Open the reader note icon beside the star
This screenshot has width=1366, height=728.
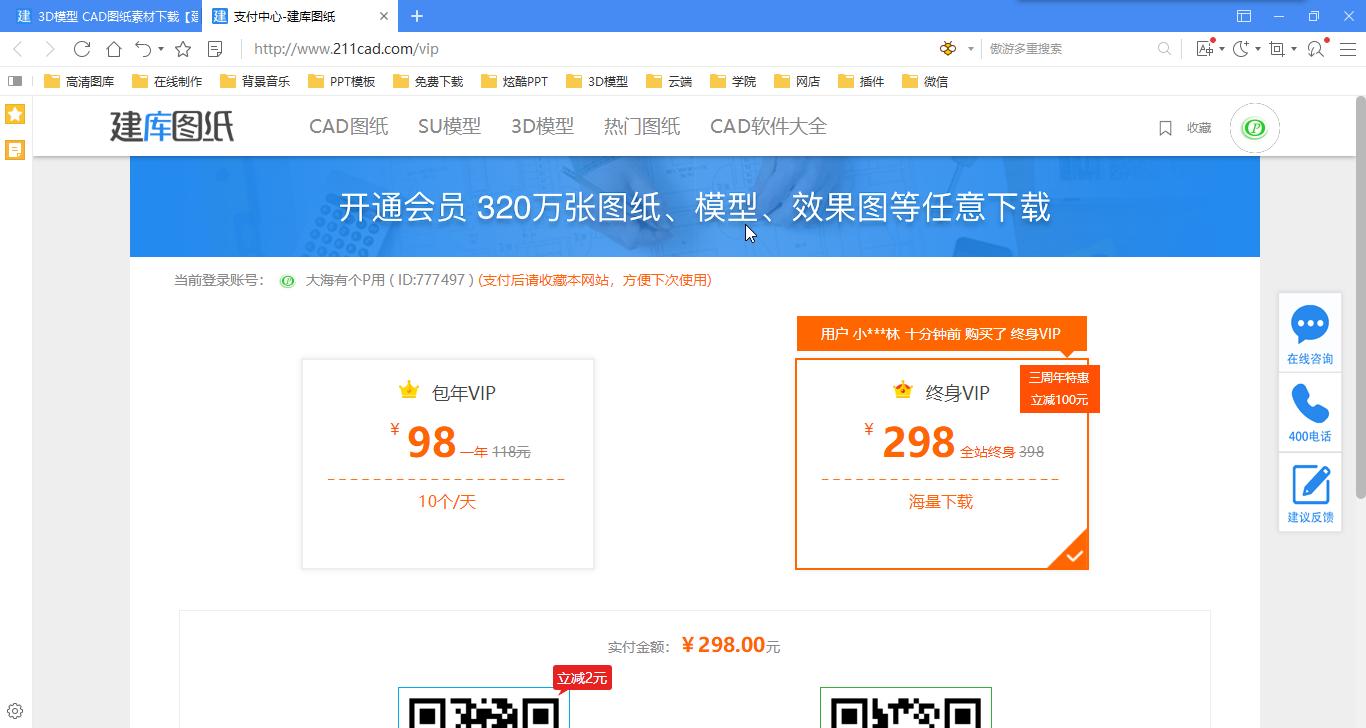click(x=215, y=49)
